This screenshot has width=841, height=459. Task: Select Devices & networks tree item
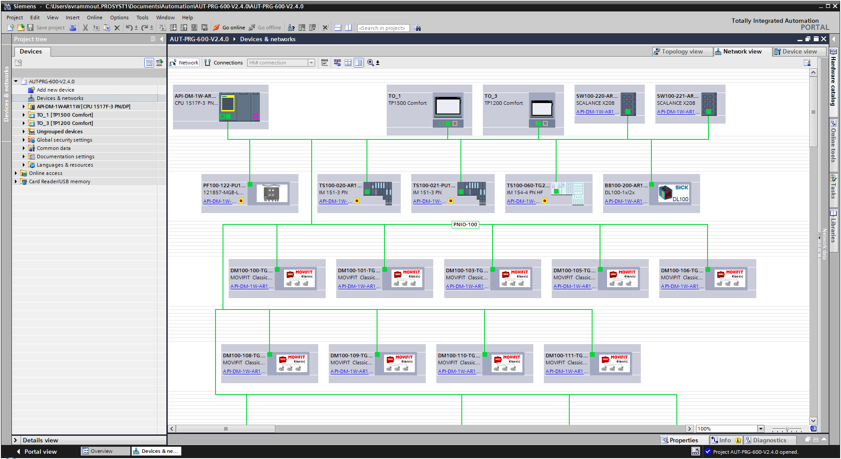tap(60, 98)
